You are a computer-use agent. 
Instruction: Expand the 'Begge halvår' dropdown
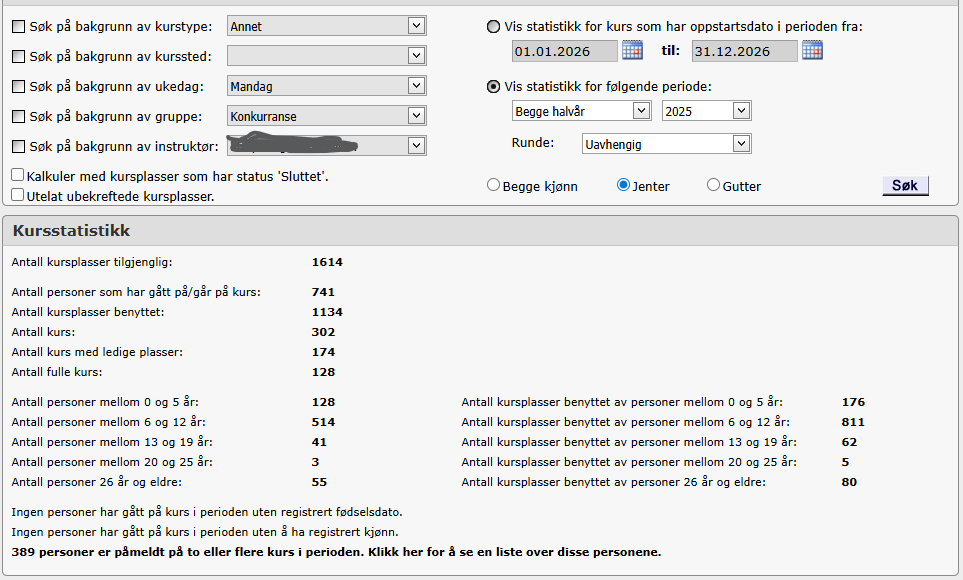[x=580, y=111]
